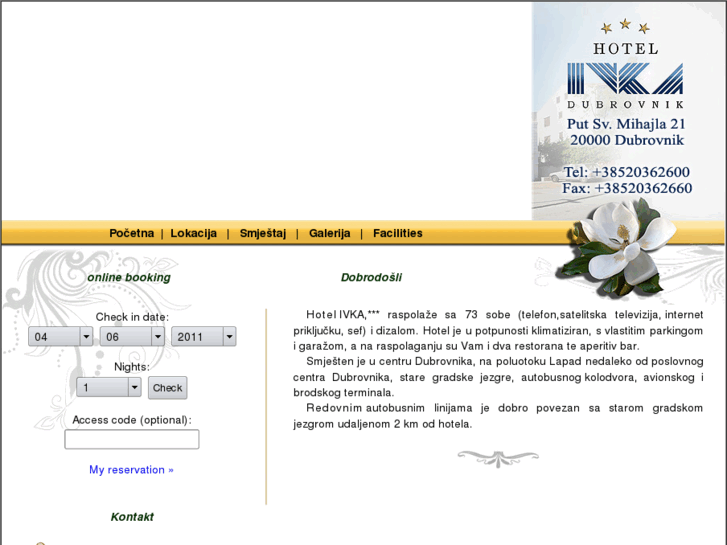This screenshot has height=545, width=727.
Task: Click the 'Access code (optional):' label
Action: [x=132, y=420]
